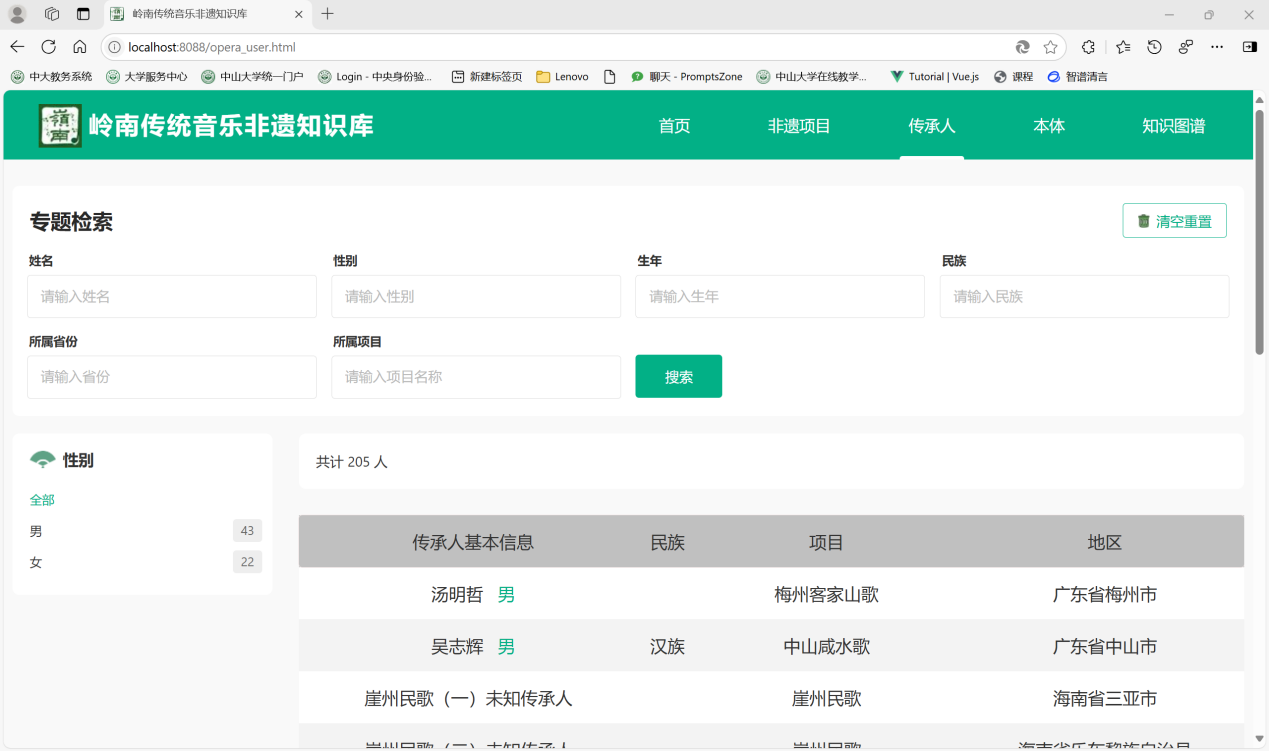The width and height of the screenshot is (1269, 751).
Task: Filter the list by 男 gender
Action: 37,531
